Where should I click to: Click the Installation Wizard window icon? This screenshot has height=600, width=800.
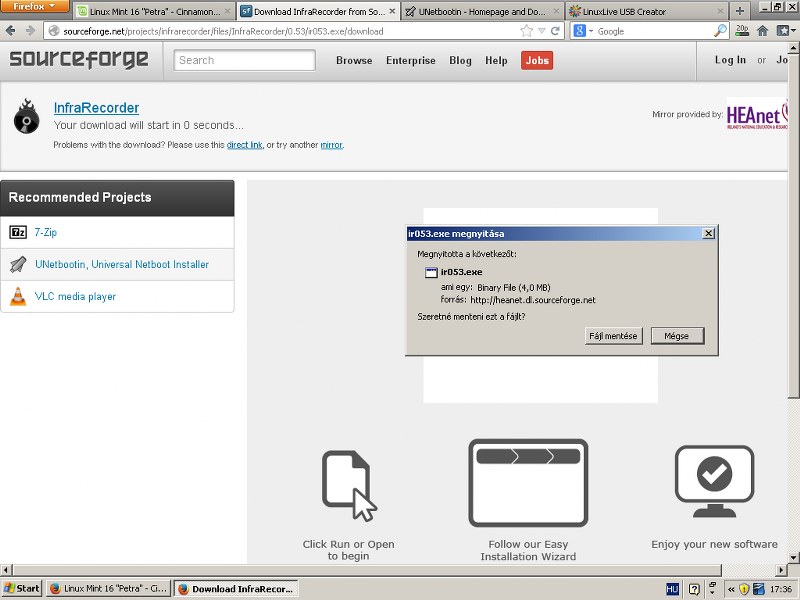coord(528,483)
